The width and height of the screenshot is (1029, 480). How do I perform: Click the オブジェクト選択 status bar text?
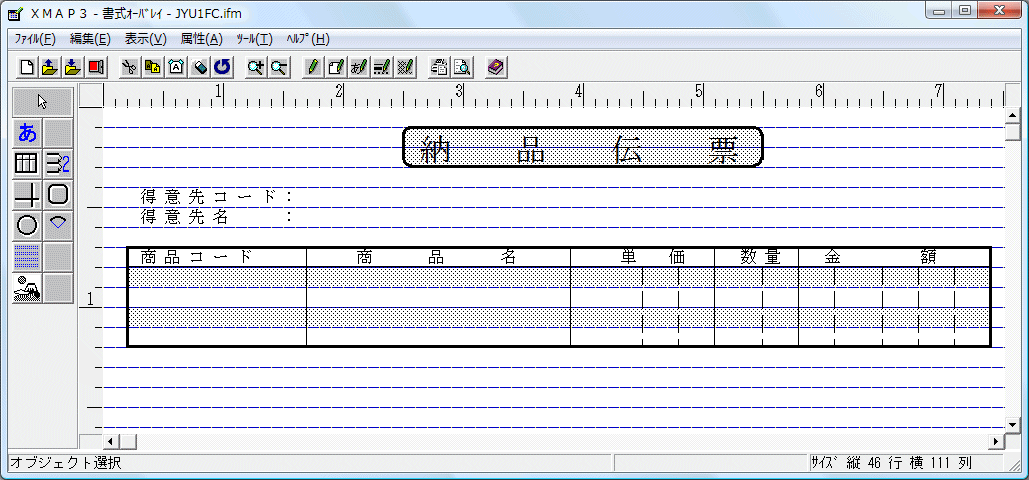click(66, 463)
